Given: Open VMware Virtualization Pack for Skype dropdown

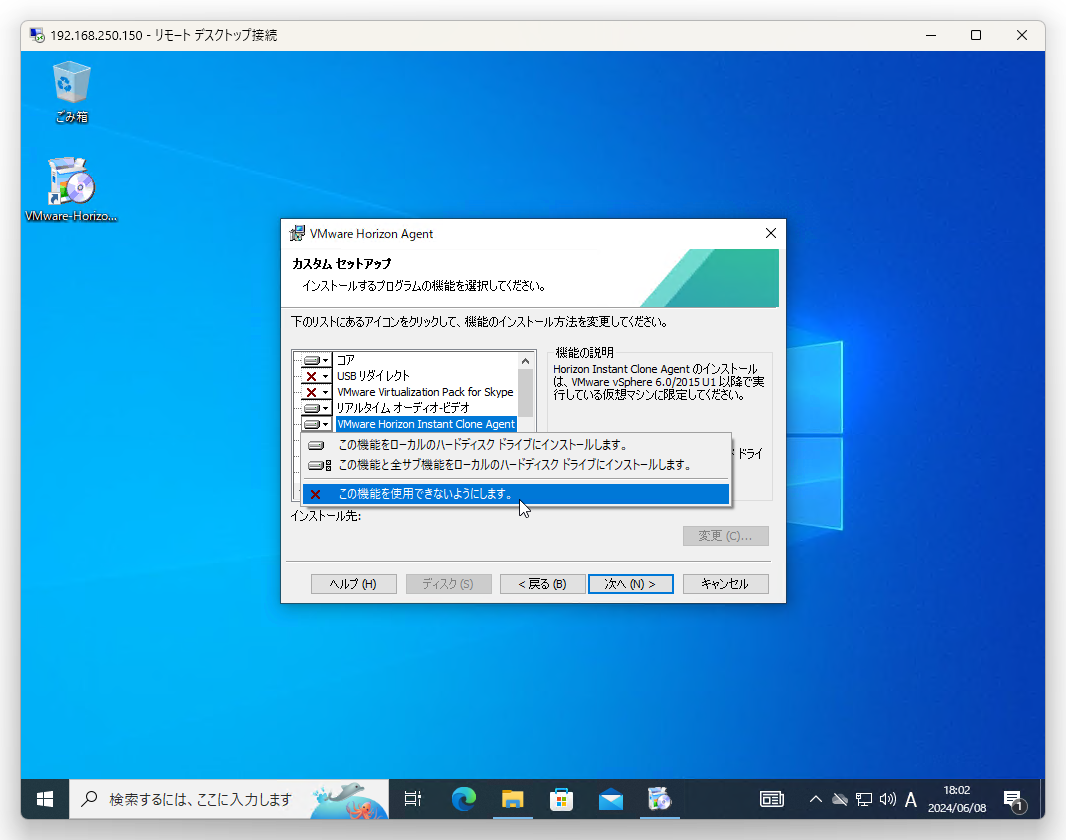Looking at the screenshot, I should pos(316,392).
